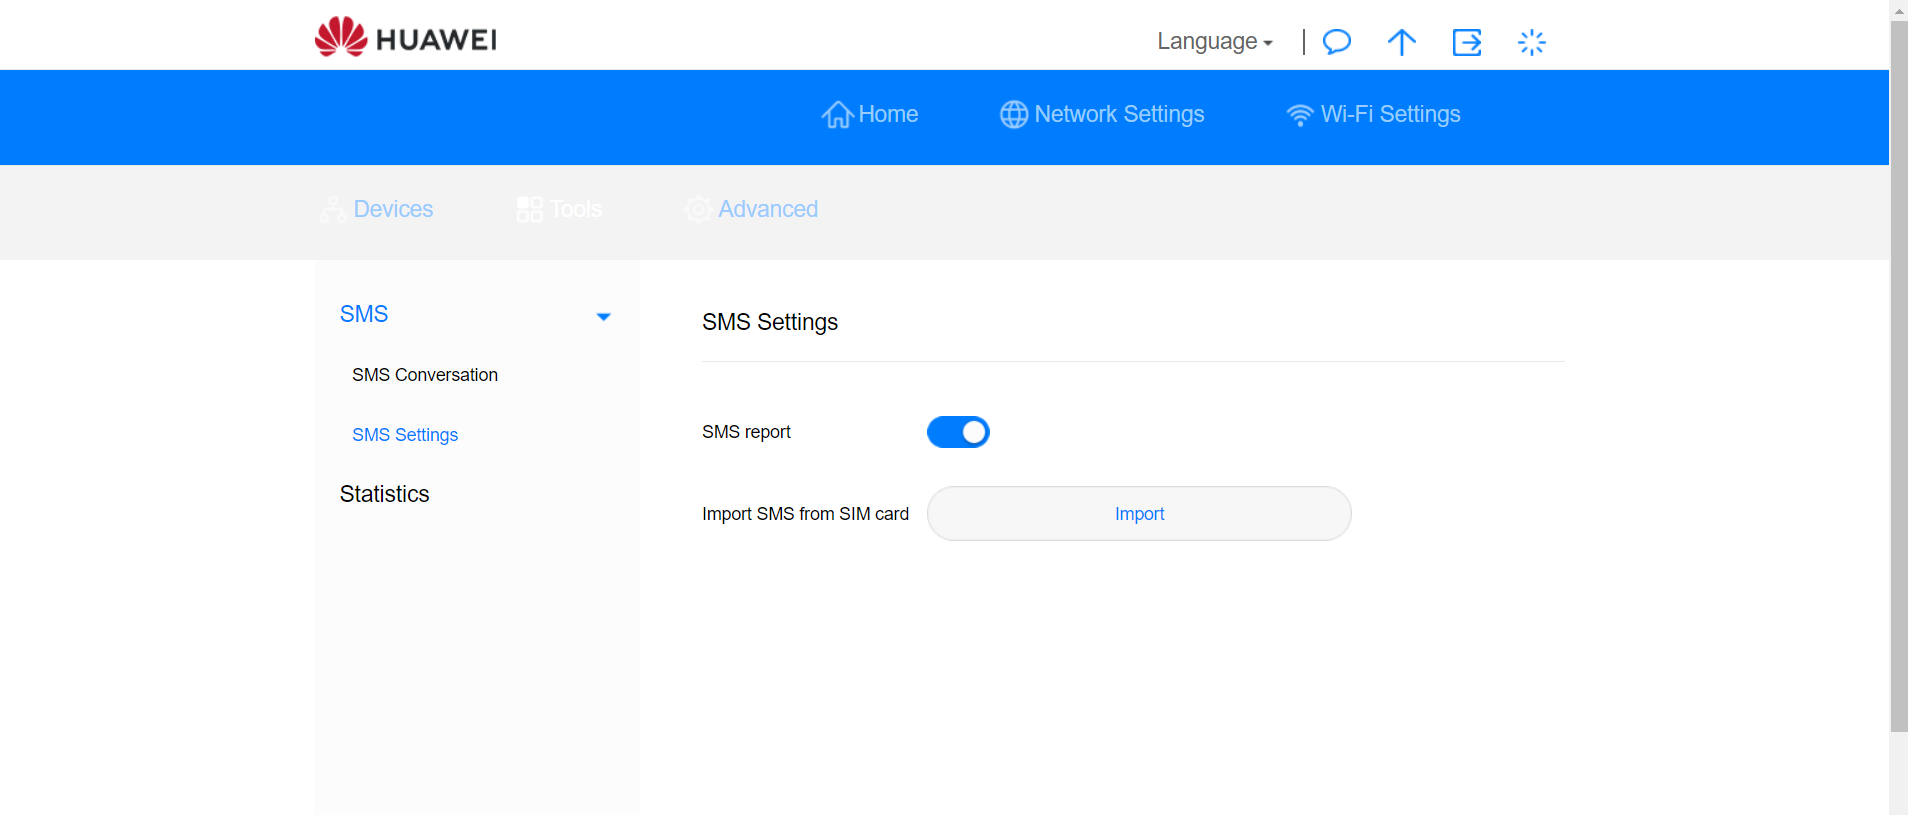Click the Devices network icon
1908x815 pixels.
(333, 209)
